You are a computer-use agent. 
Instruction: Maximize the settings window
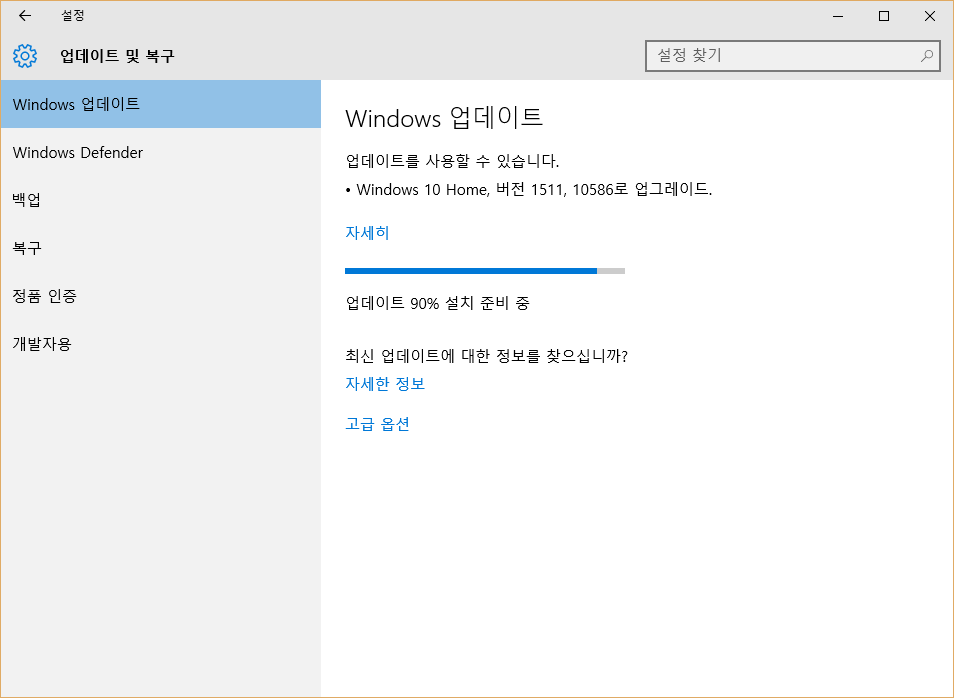(884, 16)
